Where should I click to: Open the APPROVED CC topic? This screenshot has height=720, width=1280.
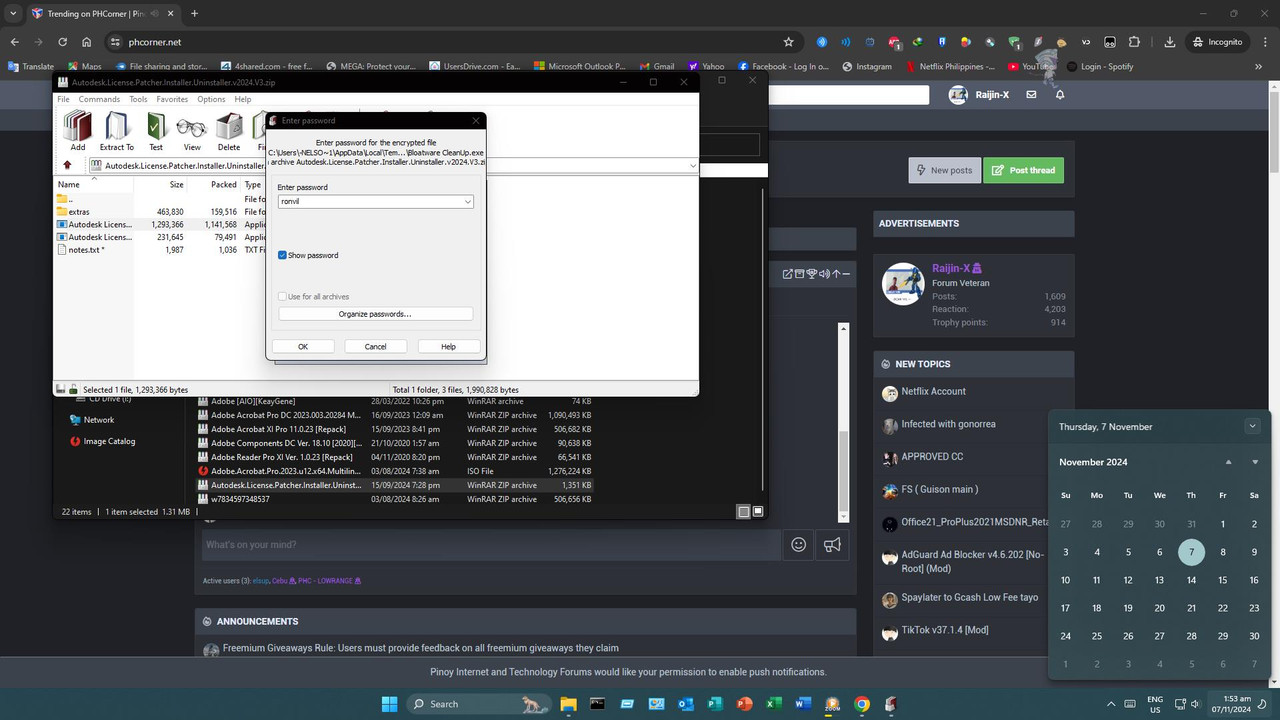click(932, 456)
